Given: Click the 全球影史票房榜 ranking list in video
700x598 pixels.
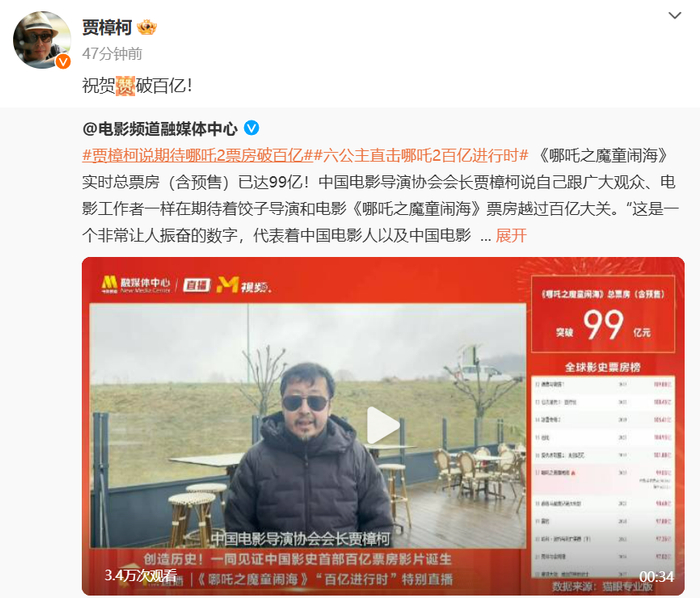Looking at the screenshot, I should 603,469.
